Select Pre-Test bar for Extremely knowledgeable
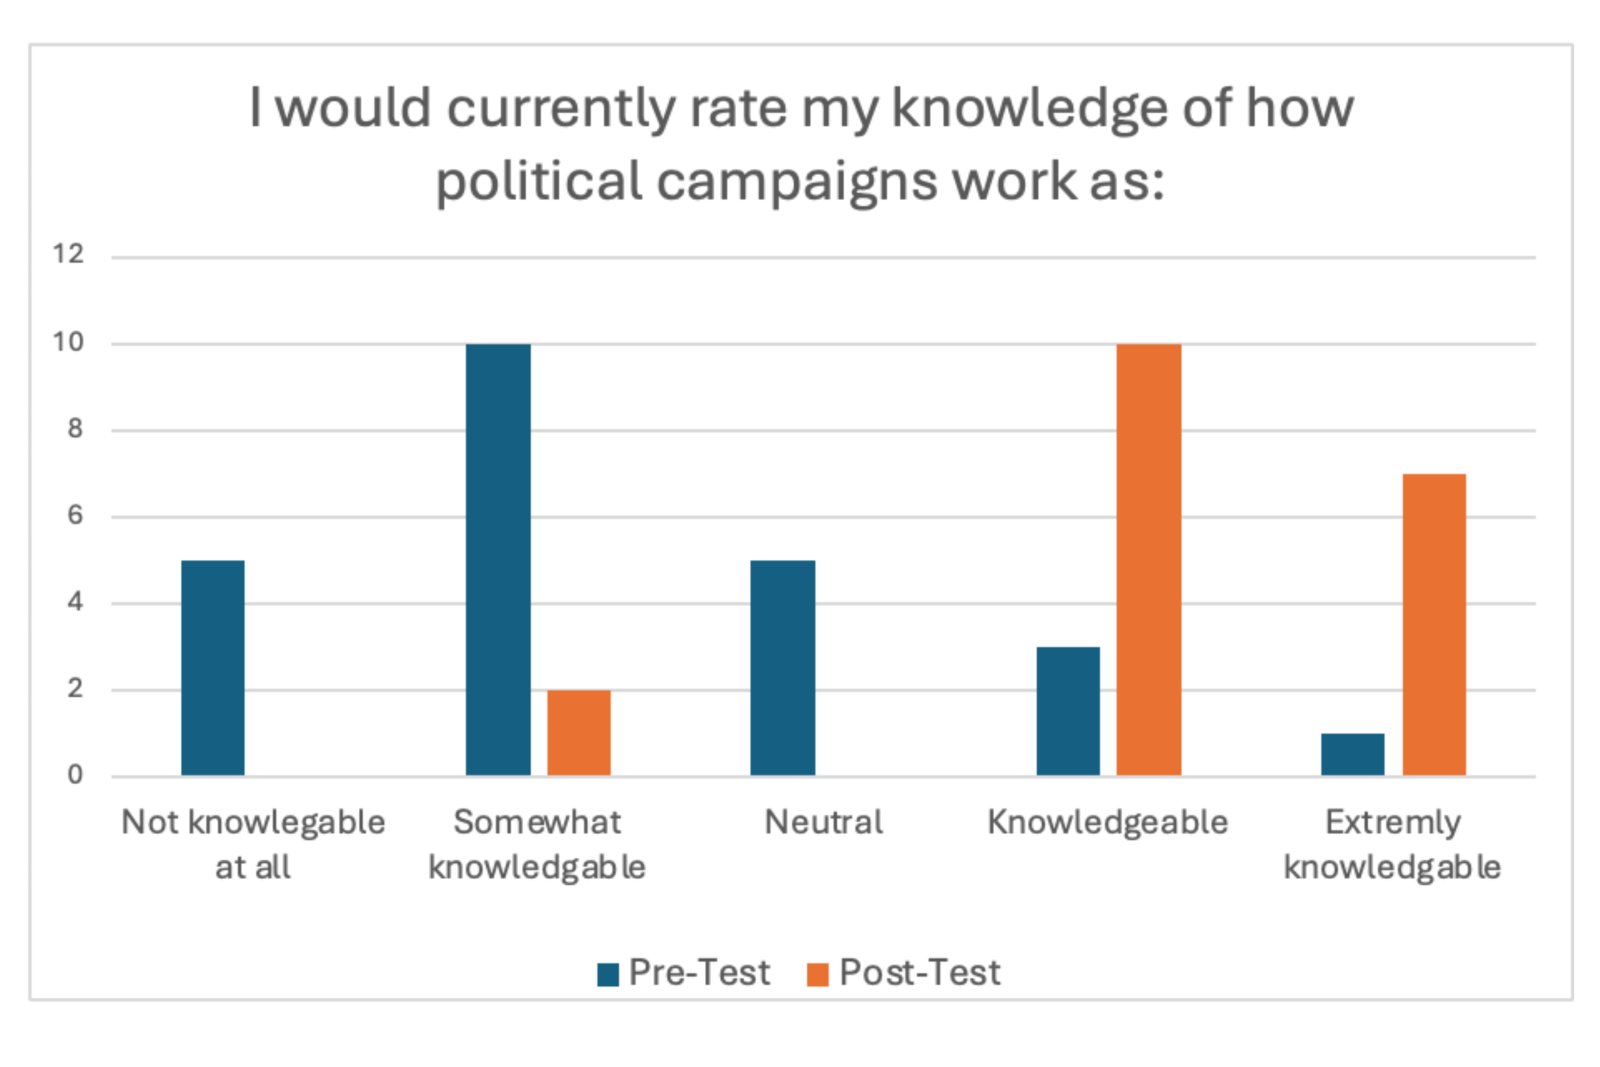Viewport: 1600px width, 1067px height. [x=1353, y=754]
